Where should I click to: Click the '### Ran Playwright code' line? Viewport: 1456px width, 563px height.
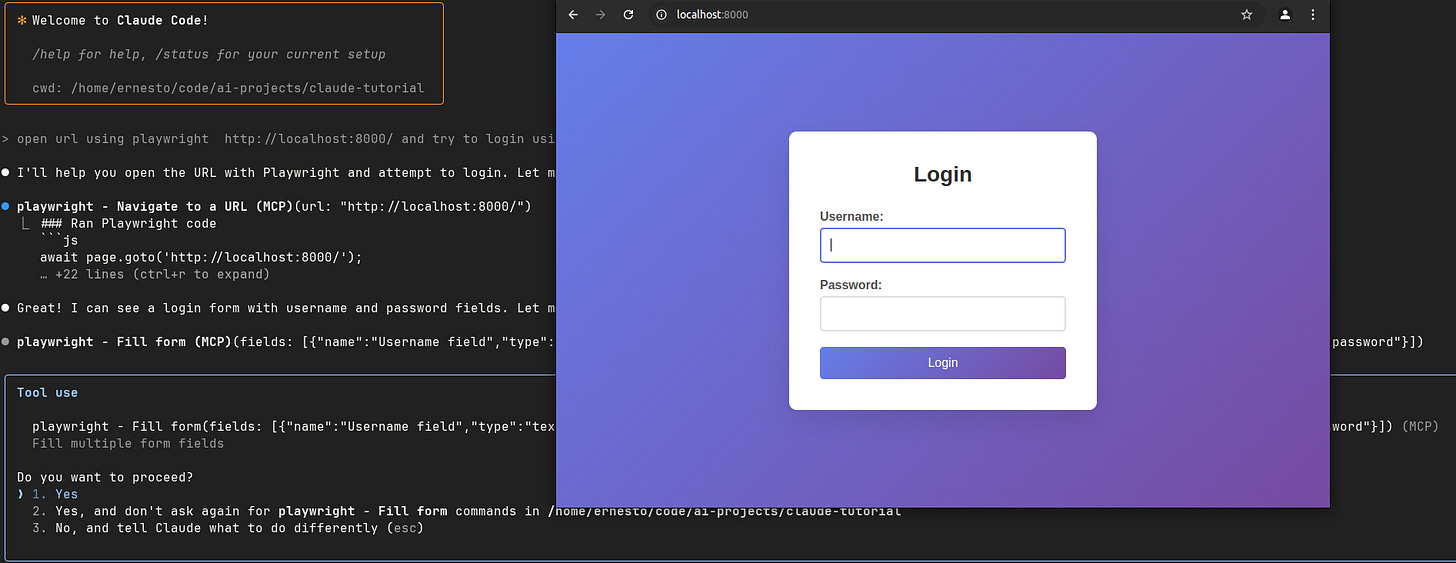coord(128,223)
